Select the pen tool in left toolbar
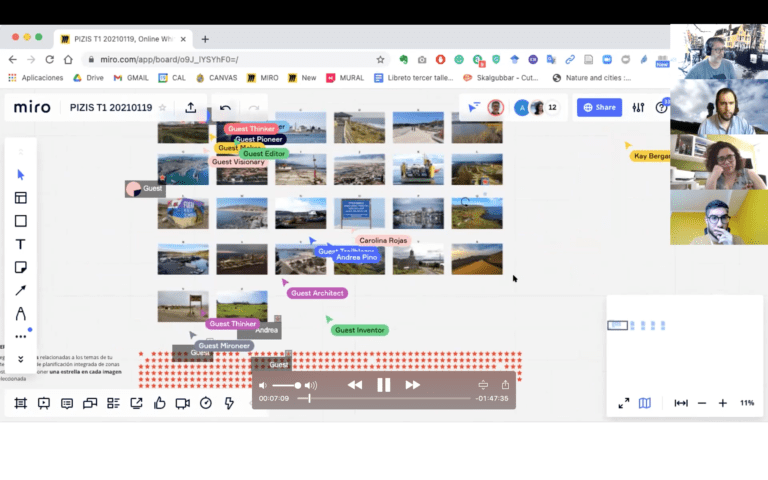This screenshot has height=480, width=768. click(21, 313)
